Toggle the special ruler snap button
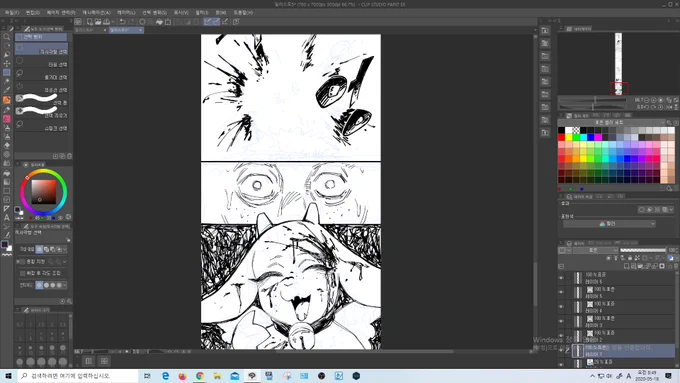The image size is (680, 383). coord(216,21)
